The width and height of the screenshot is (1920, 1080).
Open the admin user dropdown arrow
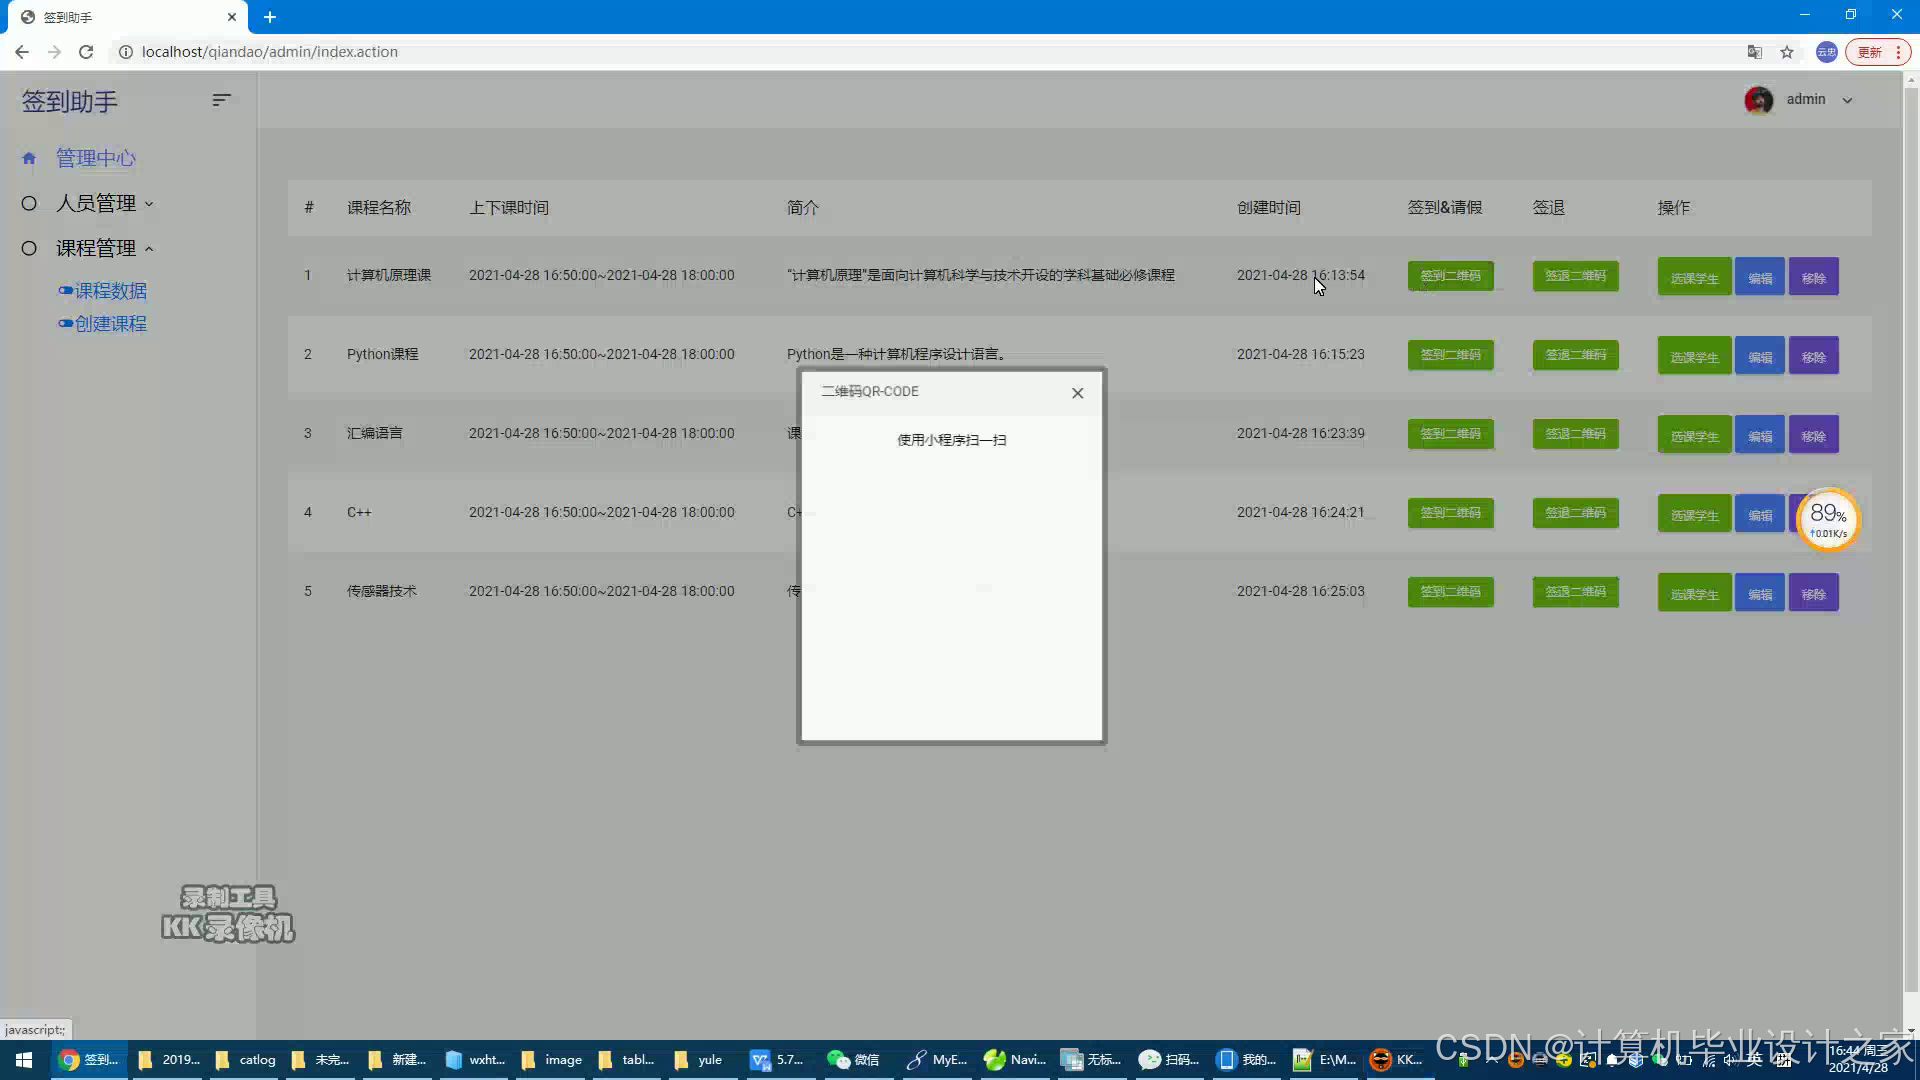[1847, 100]
